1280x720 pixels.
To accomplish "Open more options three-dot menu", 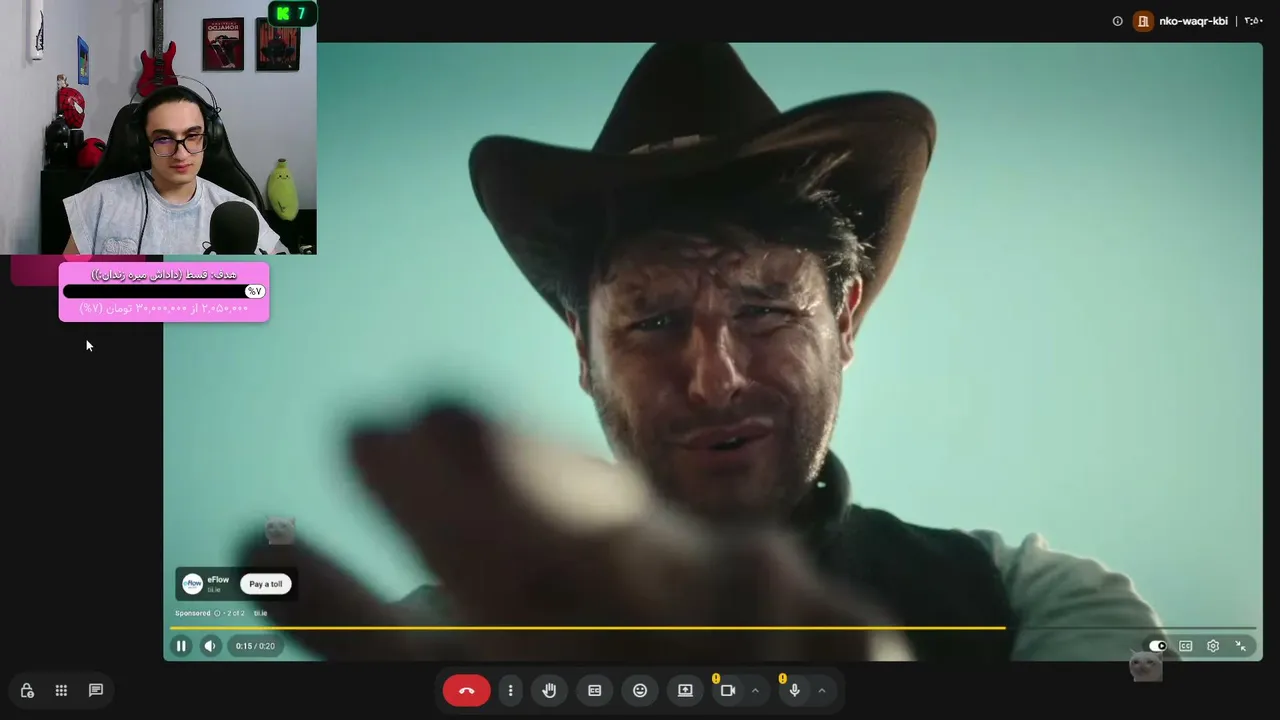I will pyautogui.click(x=510, y=690).
